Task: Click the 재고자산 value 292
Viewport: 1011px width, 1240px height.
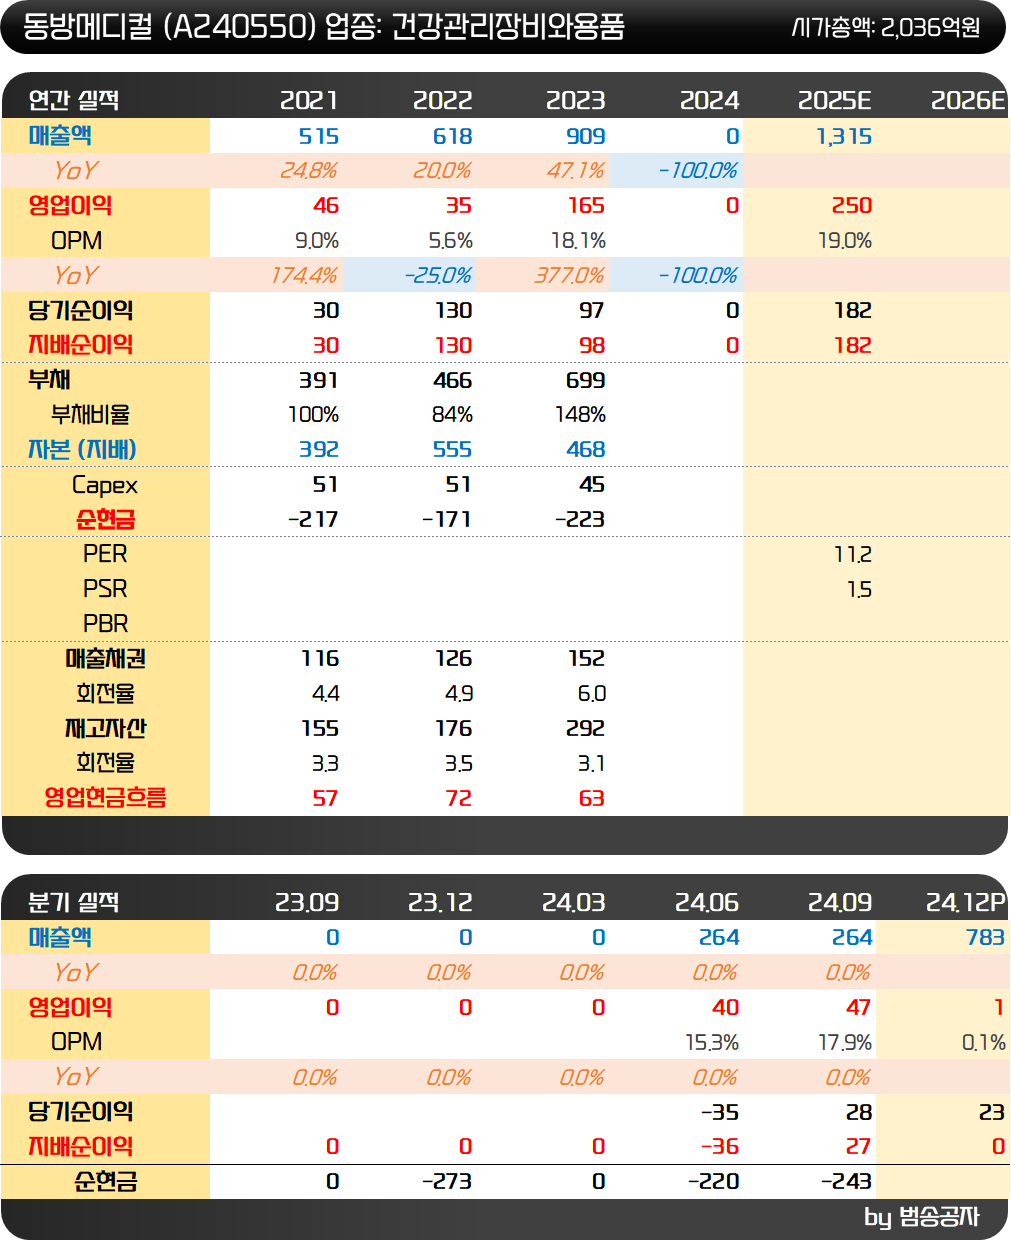Action: [585, 729]
